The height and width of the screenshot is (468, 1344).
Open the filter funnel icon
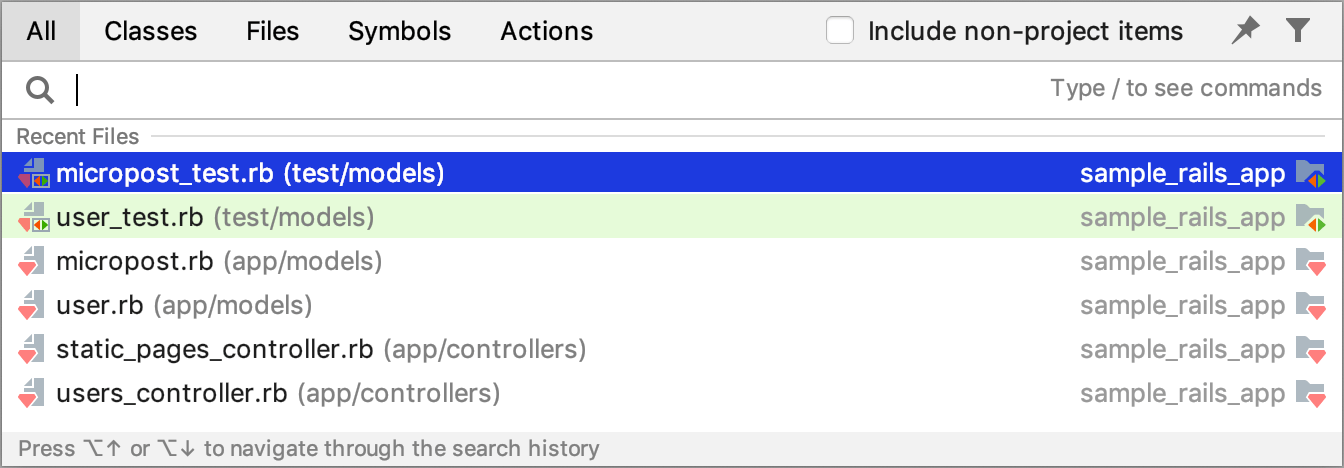pyautogui.click(x=1298, y=31)
